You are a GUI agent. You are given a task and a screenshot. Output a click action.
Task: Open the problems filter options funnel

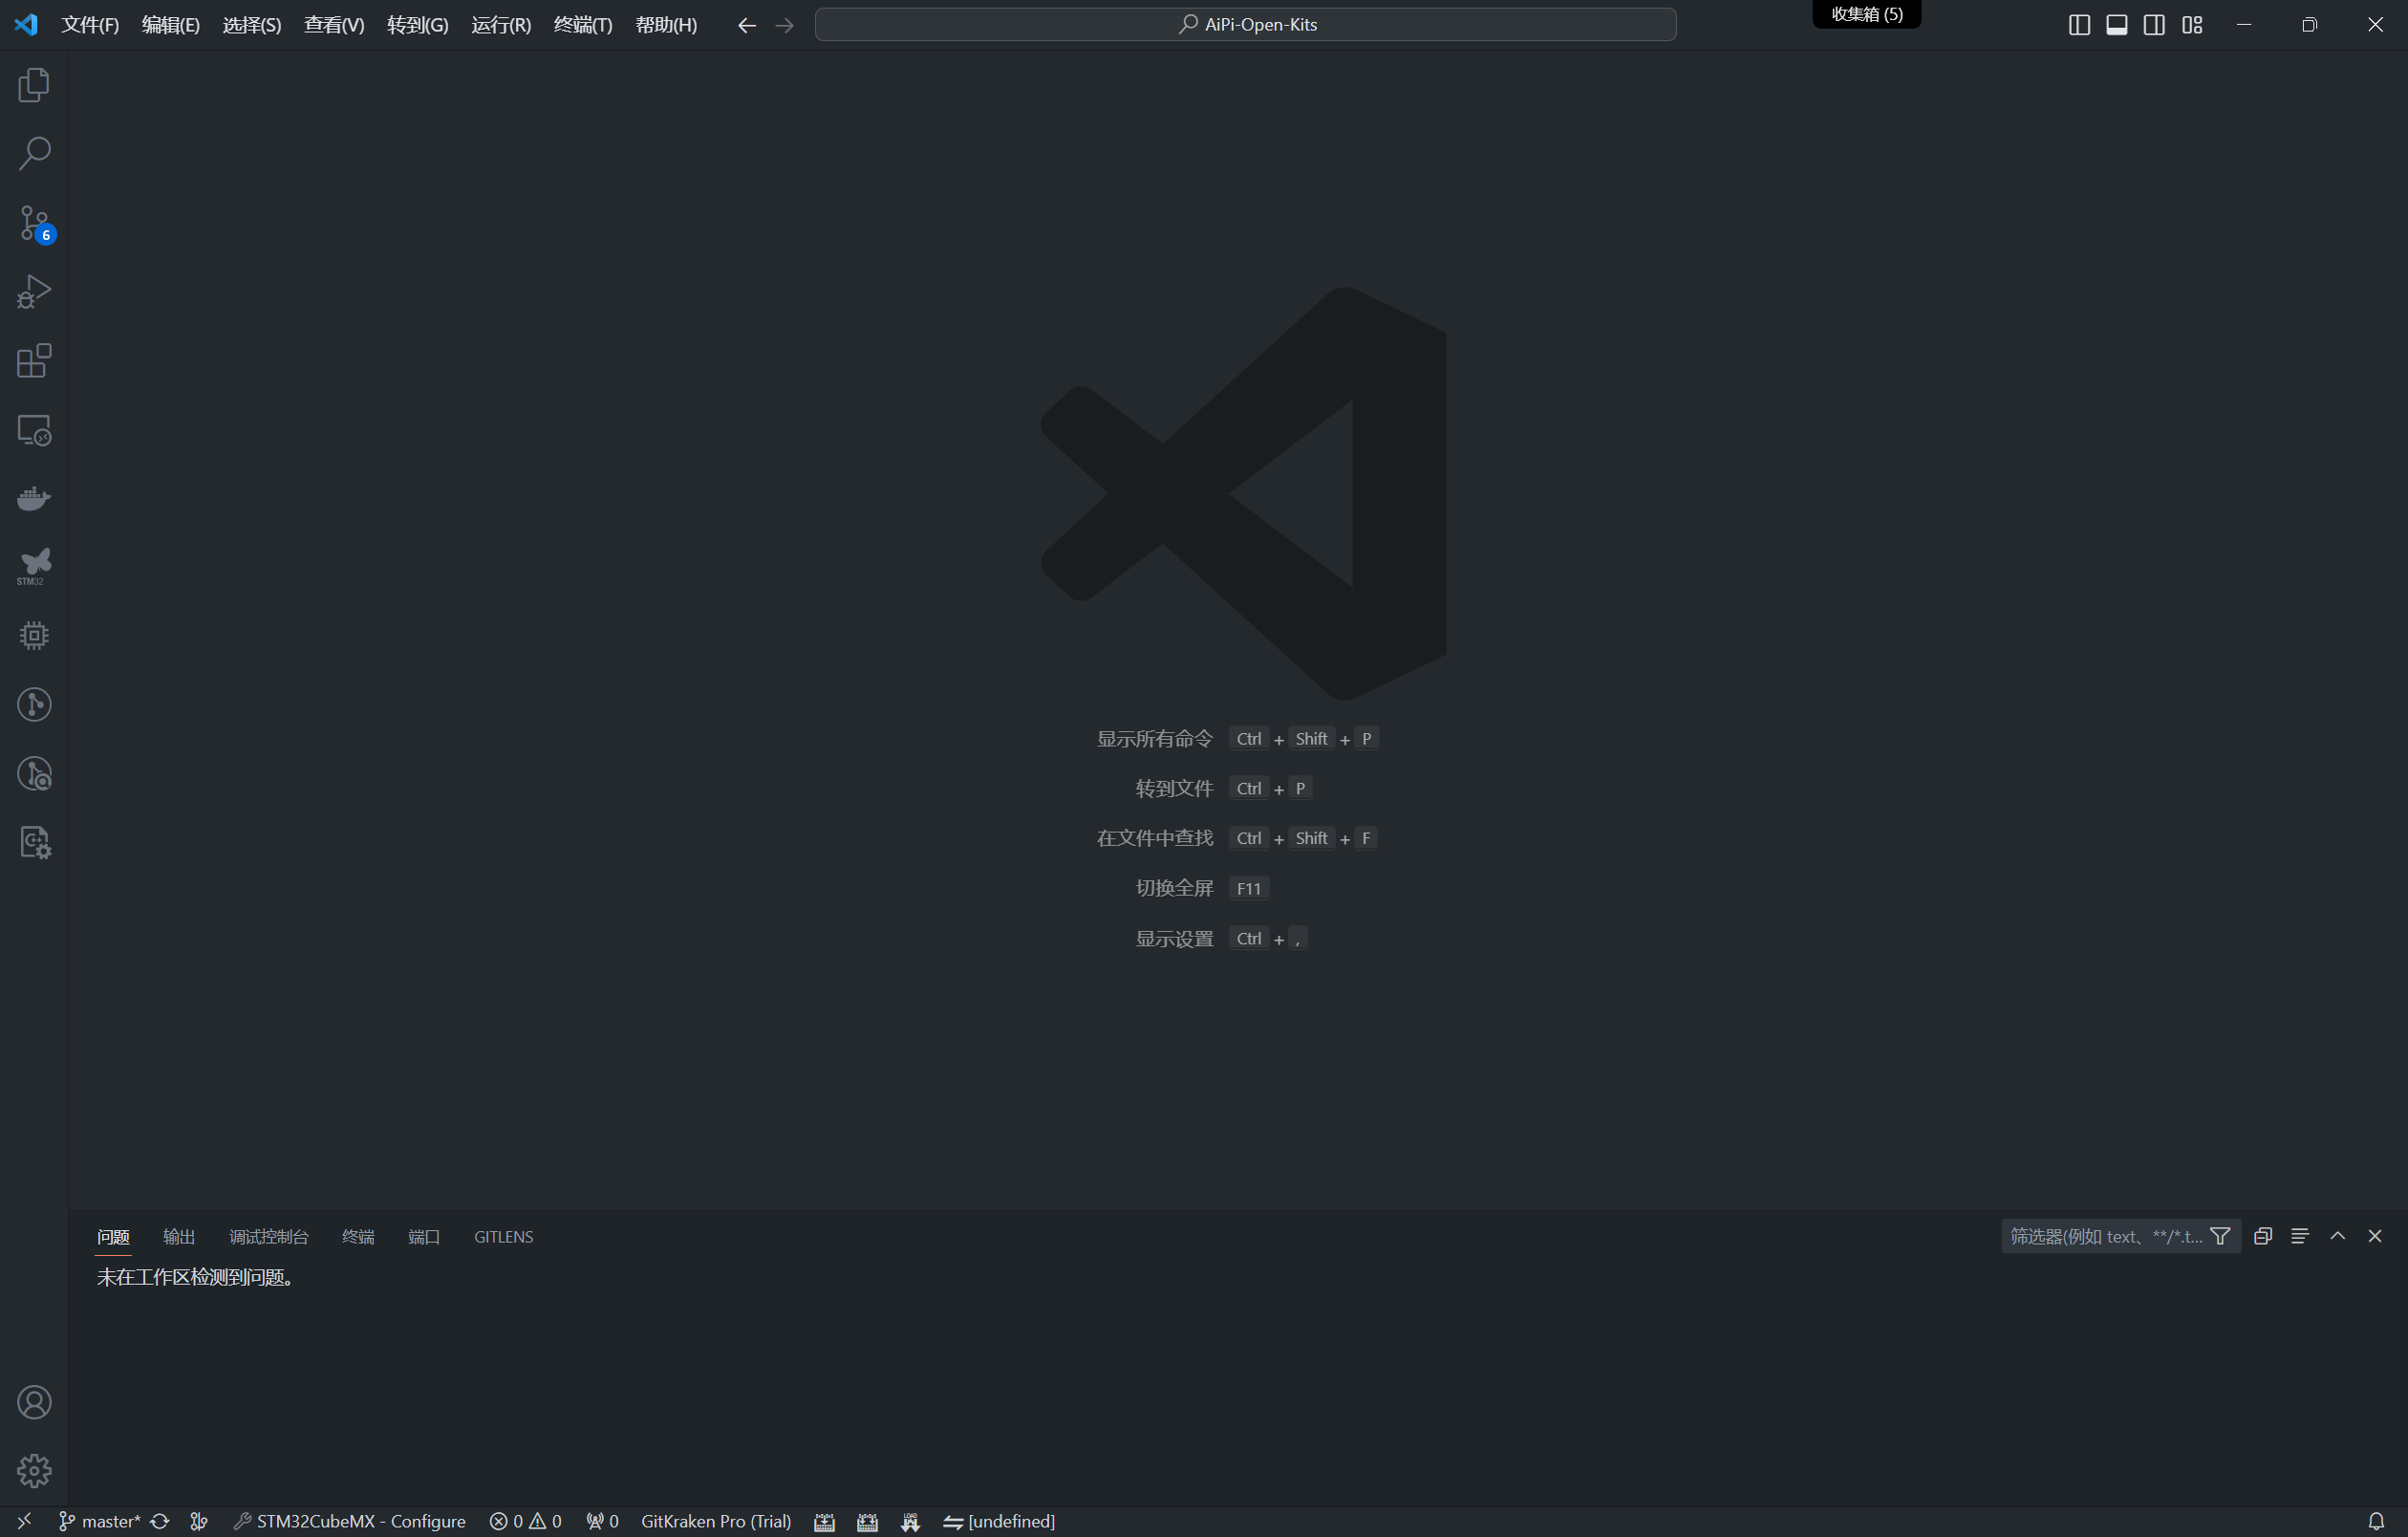(2220, 1236)
